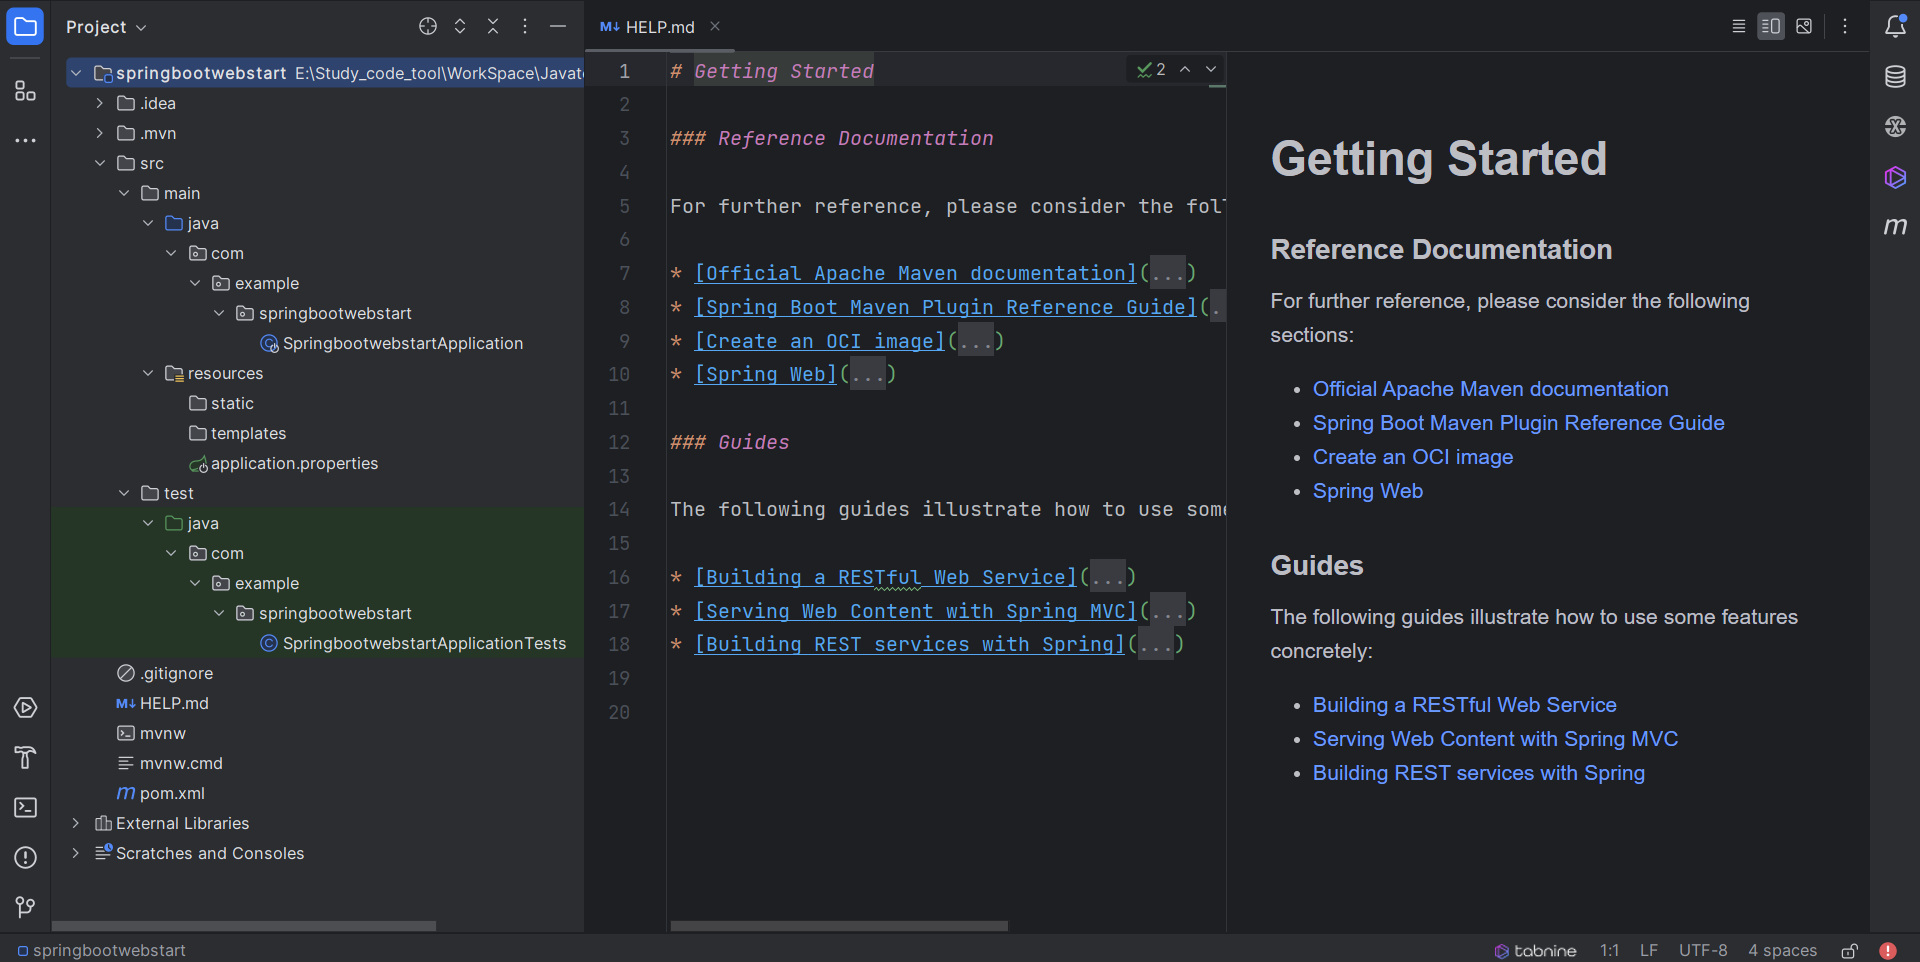The width and height of the screenshot is (1920, 962).
Task: Click Collapse All in project toolbar
Action: [493, 27]
